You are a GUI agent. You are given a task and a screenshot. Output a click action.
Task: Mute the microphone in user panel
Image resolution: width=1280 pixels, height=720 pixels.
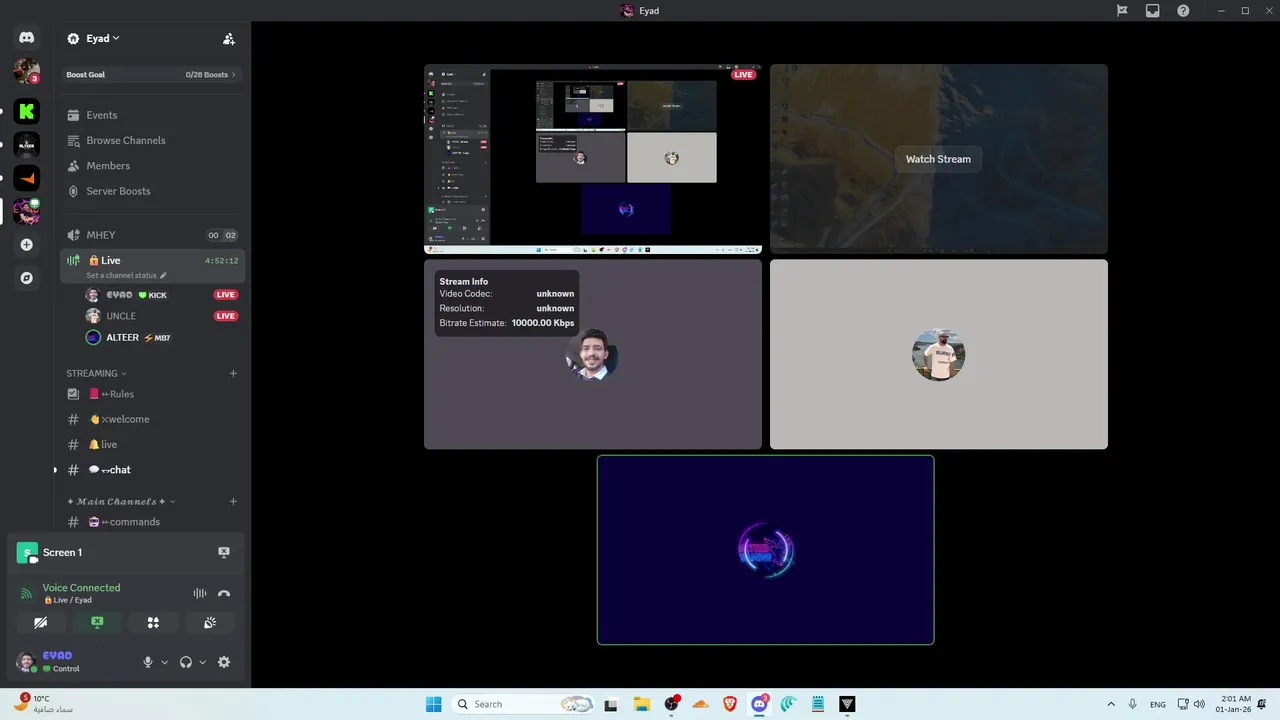click(x=148, y=662)
